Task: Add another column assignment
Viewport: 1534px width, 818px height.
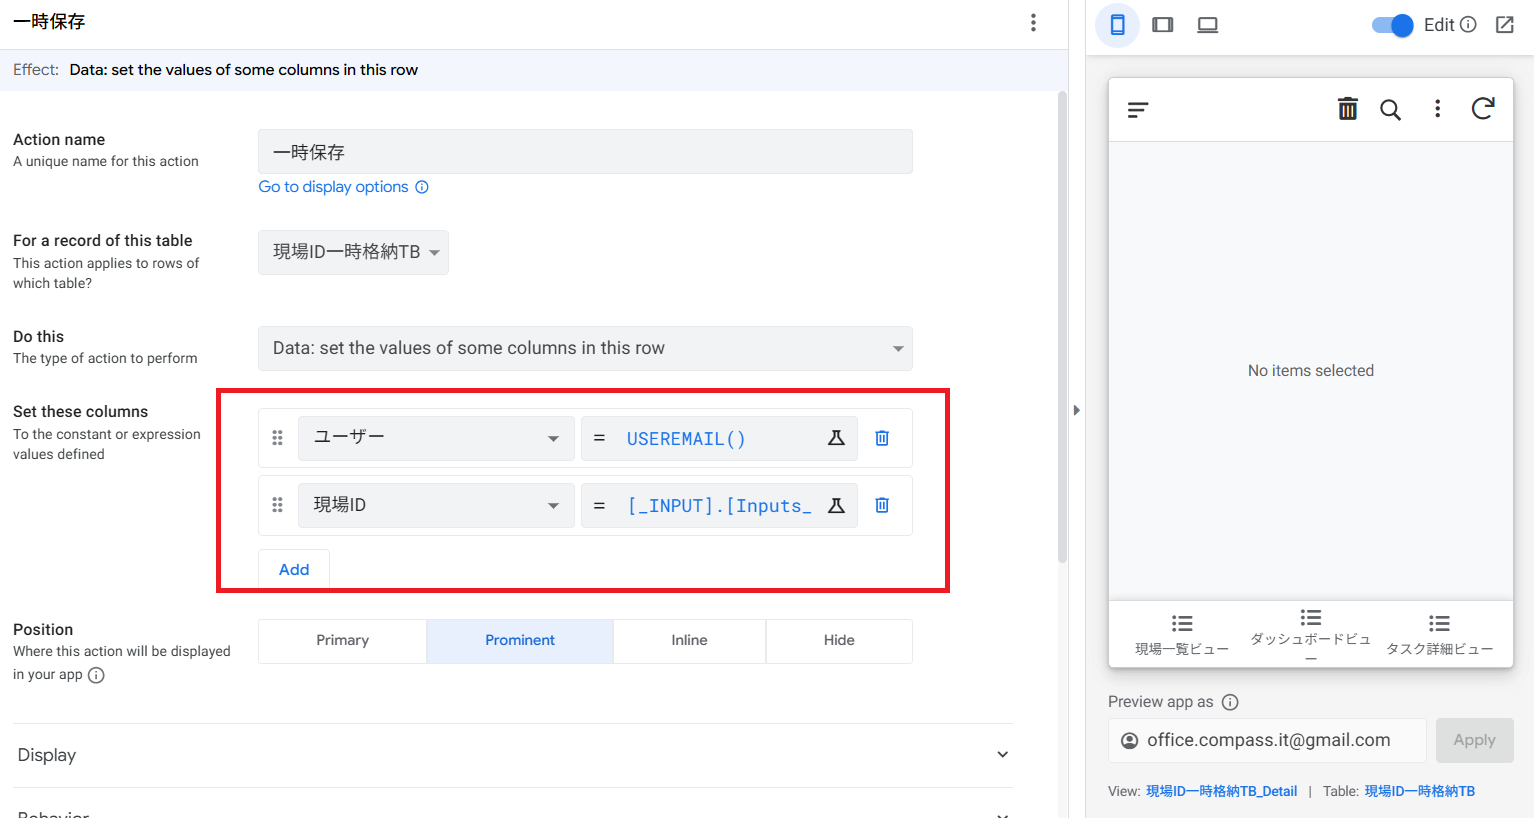Action: (294, 569)
